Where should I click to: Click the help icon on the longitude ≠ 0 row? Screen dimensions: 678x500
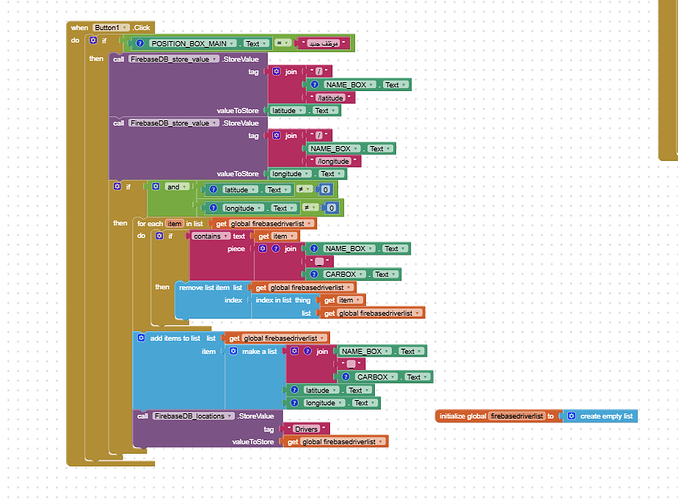tap(212, 208)
